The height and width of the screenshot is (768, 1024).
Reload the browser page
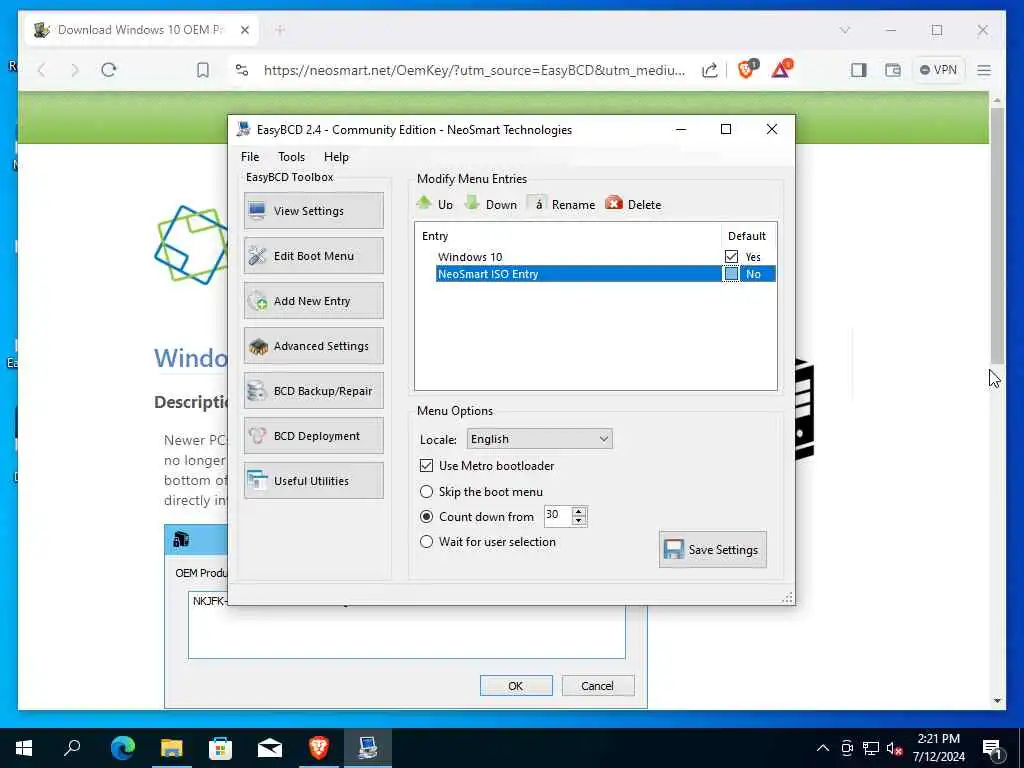pos(109,70)
